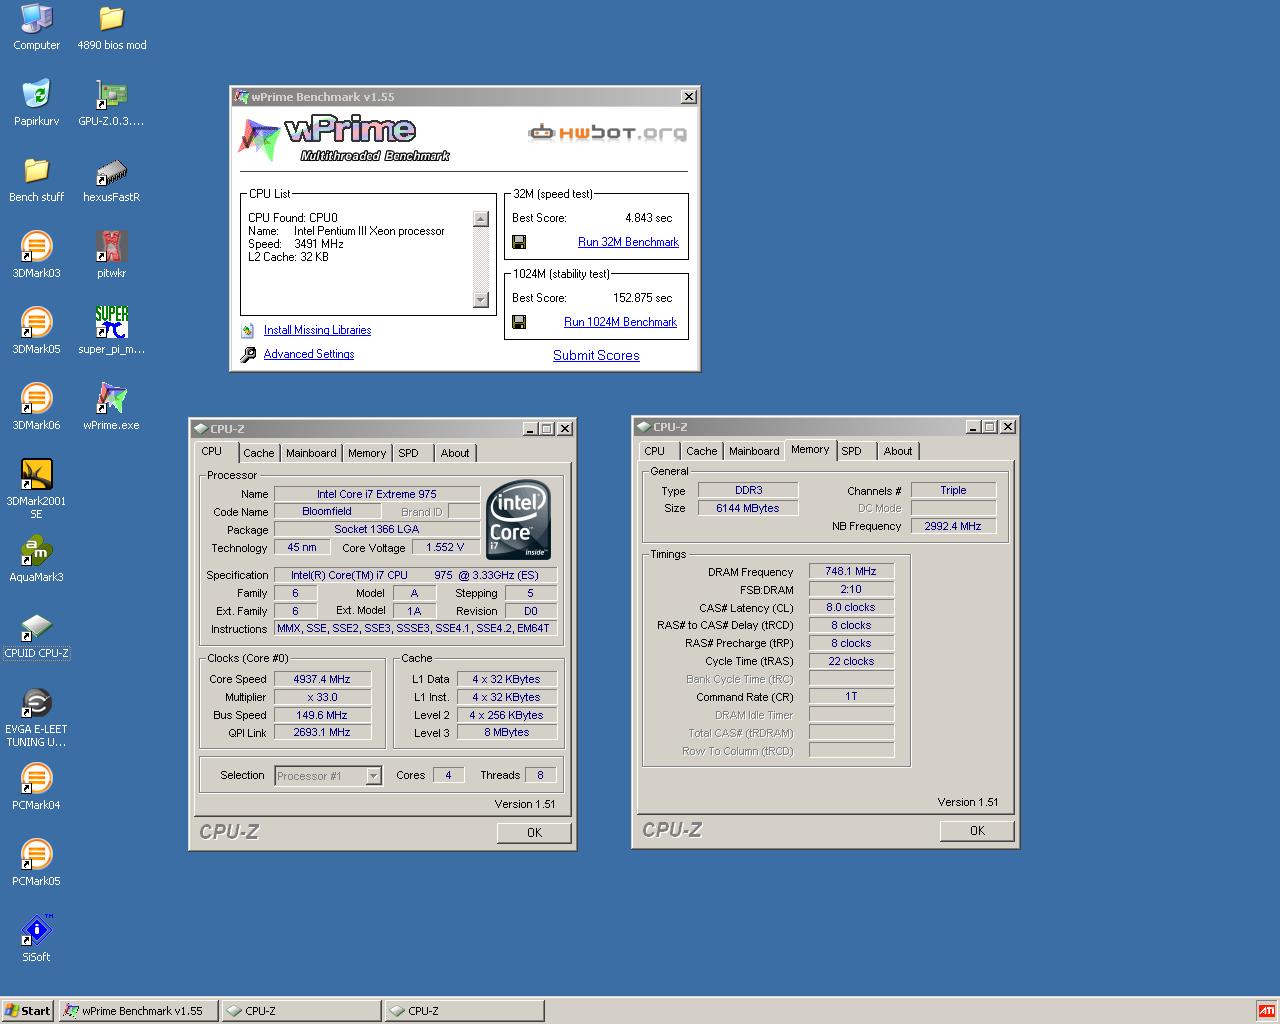Switch to the Cache tab in the left CPU-Z window
The height and width of the screenshot is (1024, 1280).
258,453
